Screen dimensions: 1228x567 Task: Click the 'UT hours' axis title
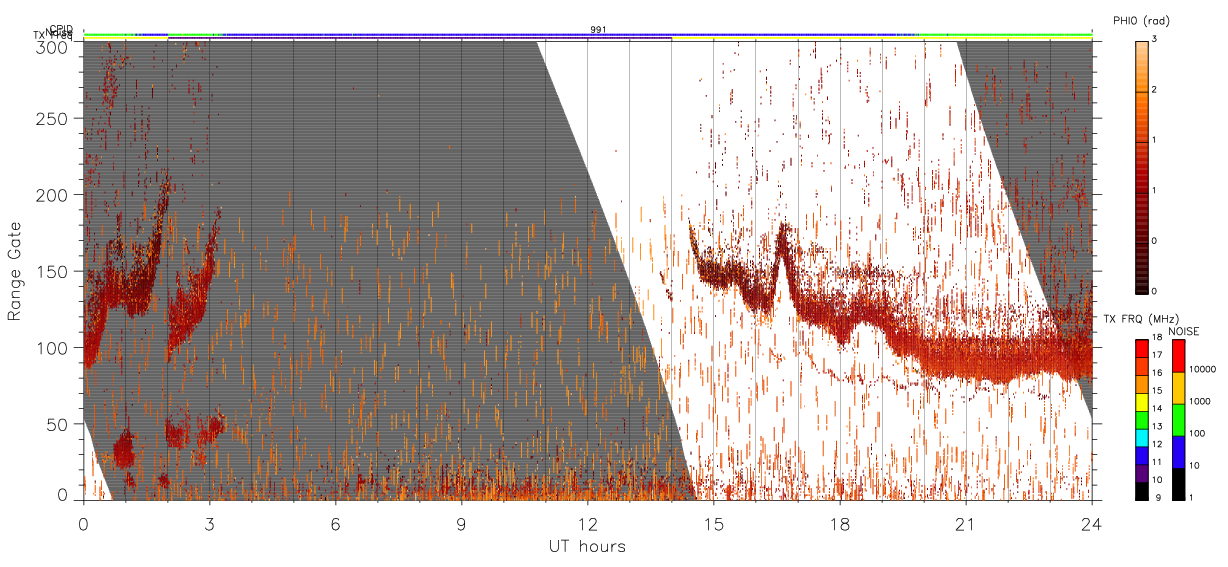coord(587,546)
